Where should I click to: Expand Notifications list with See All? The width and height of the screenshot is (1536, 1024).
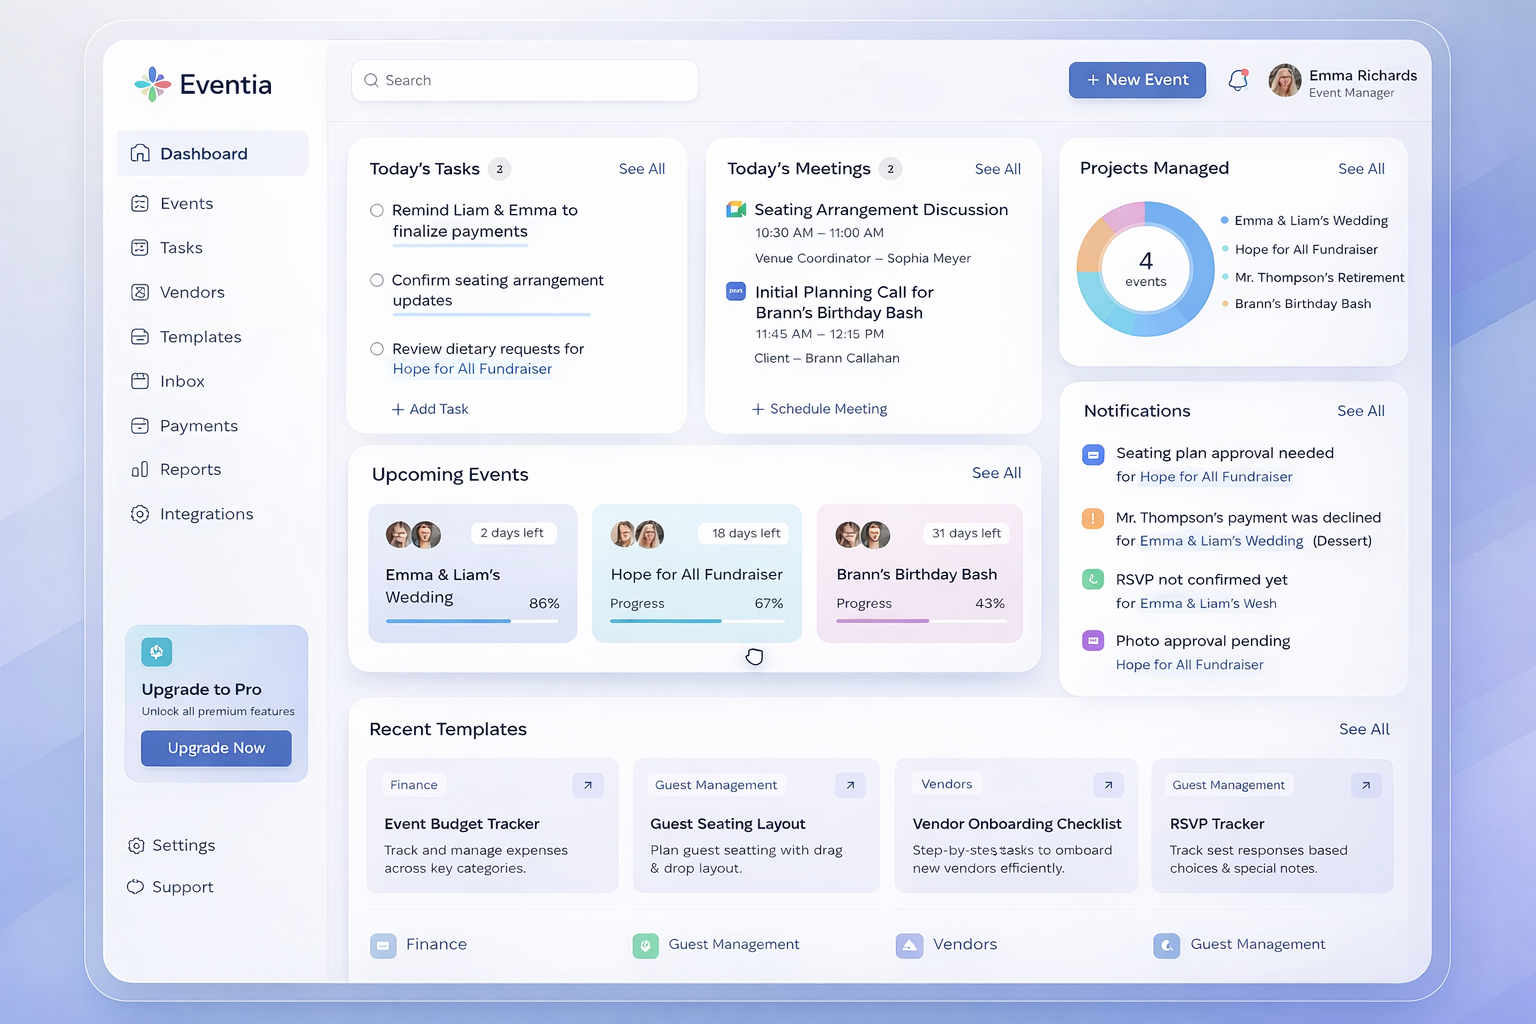point(1360,411)
